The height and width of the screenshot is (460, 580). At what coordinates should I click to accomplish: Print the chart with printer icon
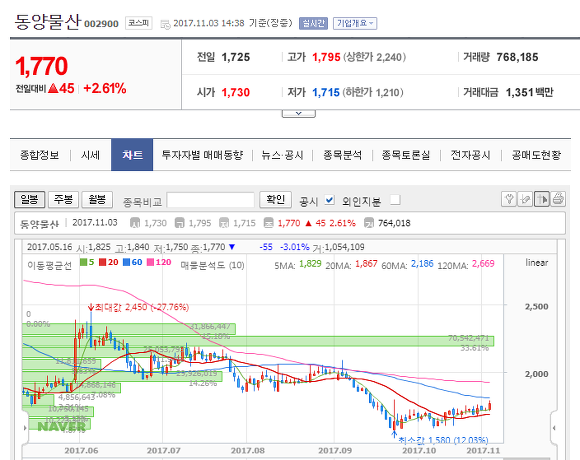pos(558,199)
